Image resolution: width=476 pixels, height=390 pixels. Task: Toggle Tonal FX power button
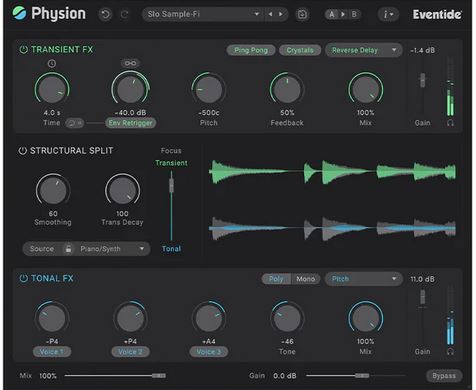pyautogui.click(x=23, y=278)
